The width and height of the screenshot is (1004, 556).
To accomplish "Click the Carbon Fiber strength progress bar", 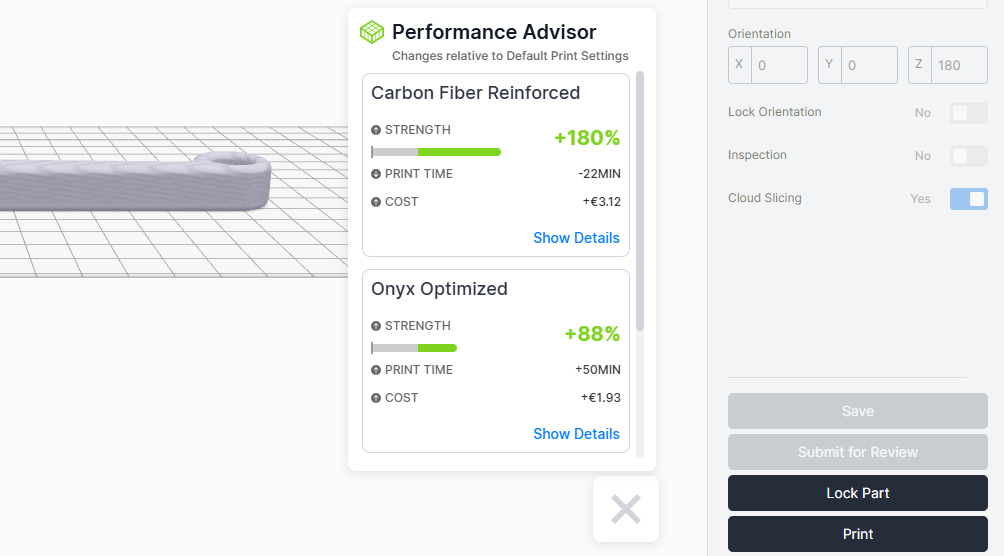I will tap(436, 152).
